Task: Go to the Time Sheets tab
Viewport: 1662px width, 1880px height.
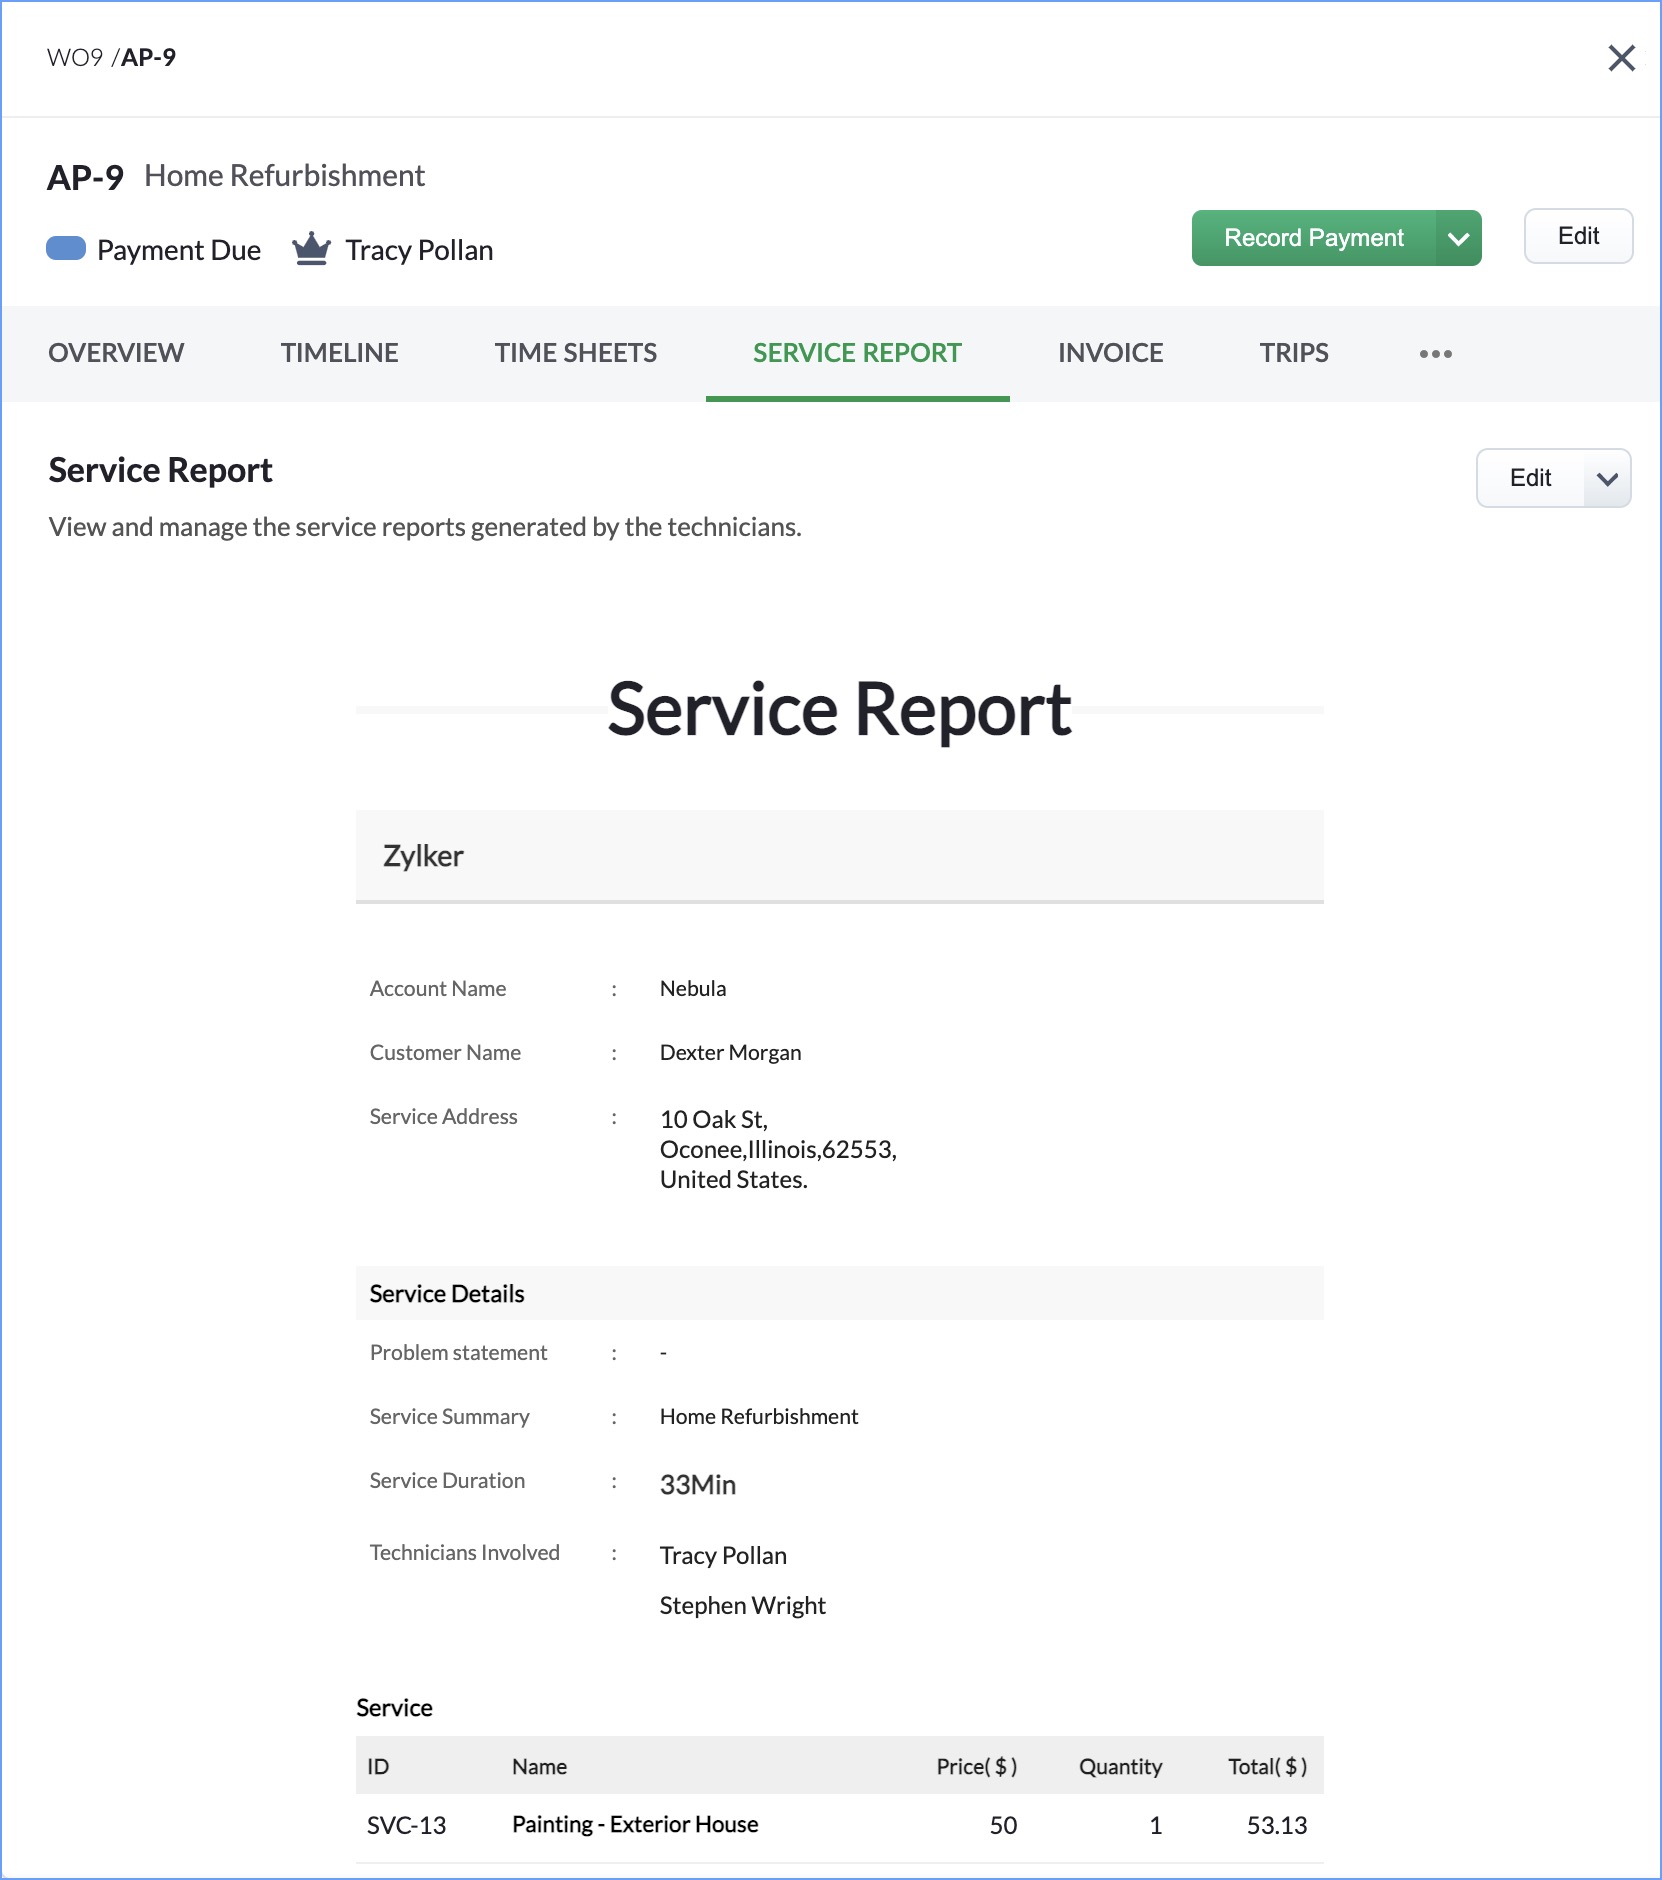Action: pyautogui.click(x=575, y=353)
